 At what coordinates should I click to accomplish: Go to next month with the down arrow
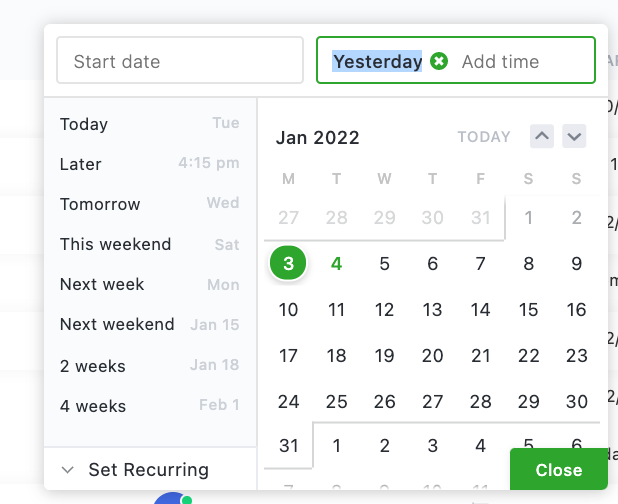(x=574, y=136)
